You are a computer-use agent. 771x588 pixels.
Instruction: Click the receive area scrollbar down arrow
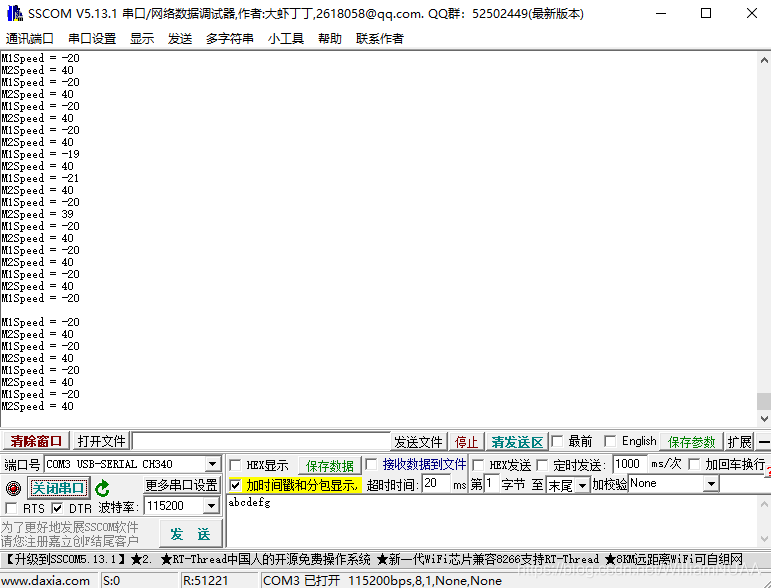[764, 419]
